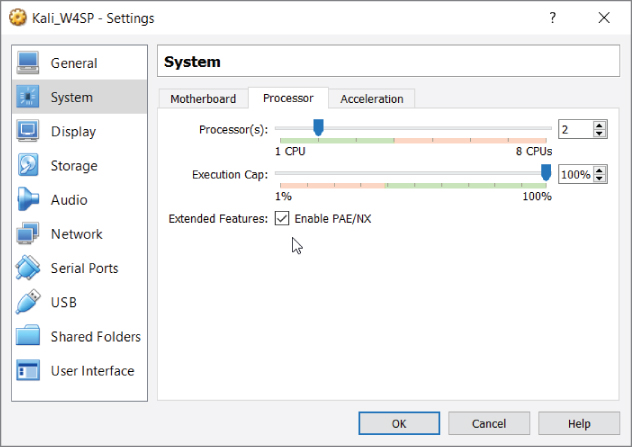Toggle Enable PAE/NX checkbox

[x=282, y=218]
